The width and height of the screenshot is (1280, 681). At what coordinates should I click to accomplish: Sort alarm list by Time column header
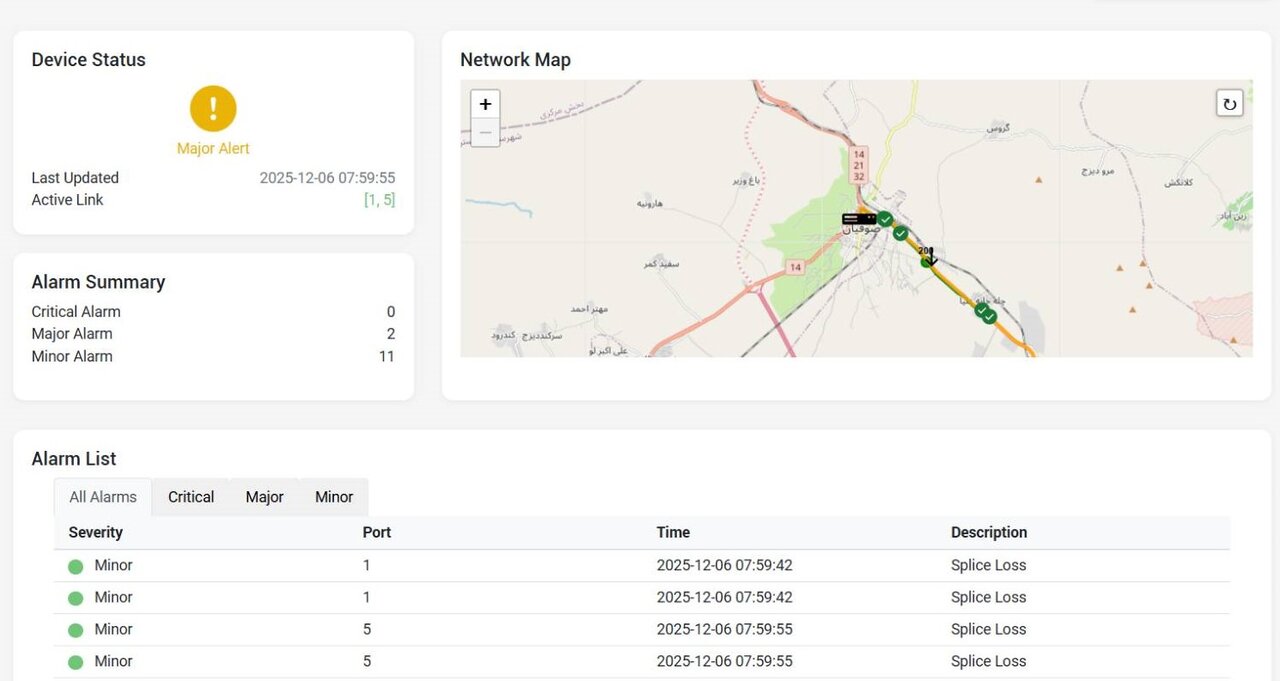(673, 532)
